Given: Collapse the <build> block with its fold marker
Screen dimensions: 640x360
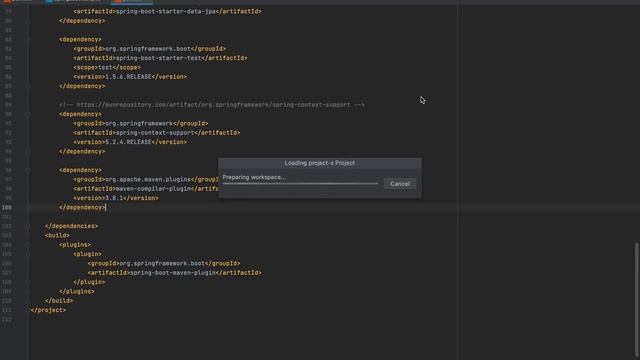Looking at the screenshot, I should (x=28, y=236).
